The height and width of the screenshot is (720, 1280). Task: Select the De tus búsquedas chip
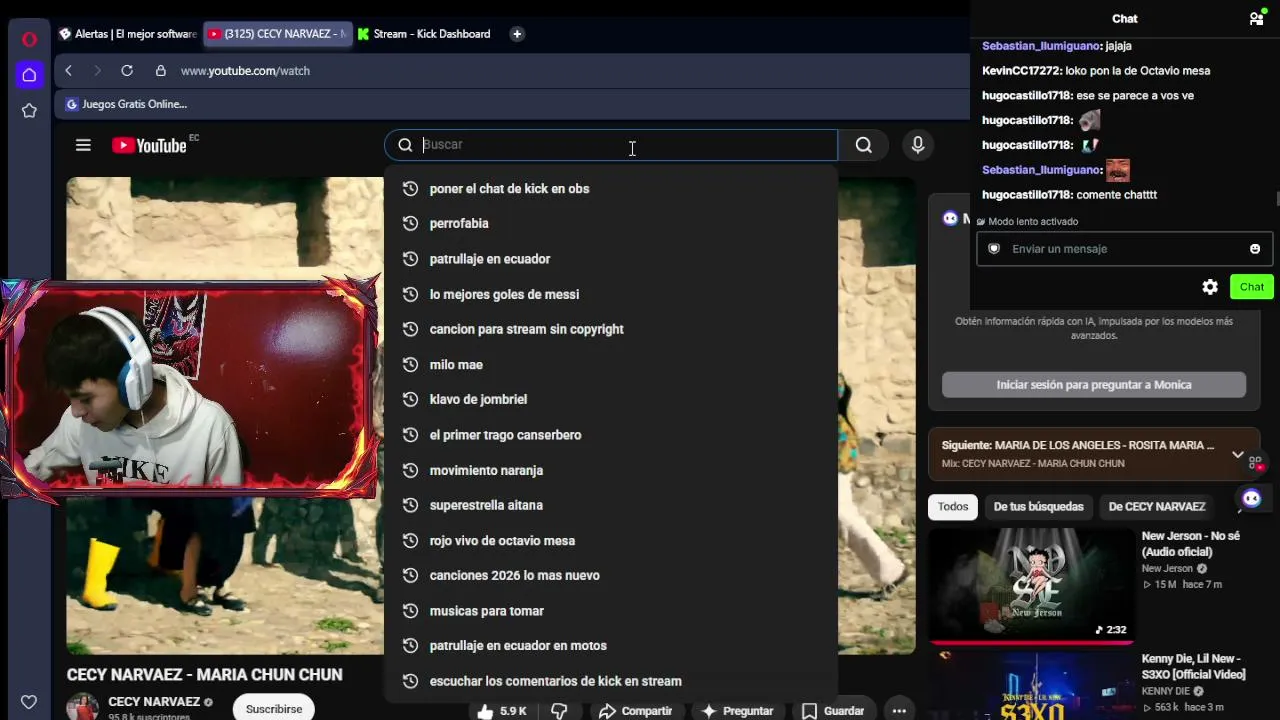pyautogui.click(x=1038, y=507)
